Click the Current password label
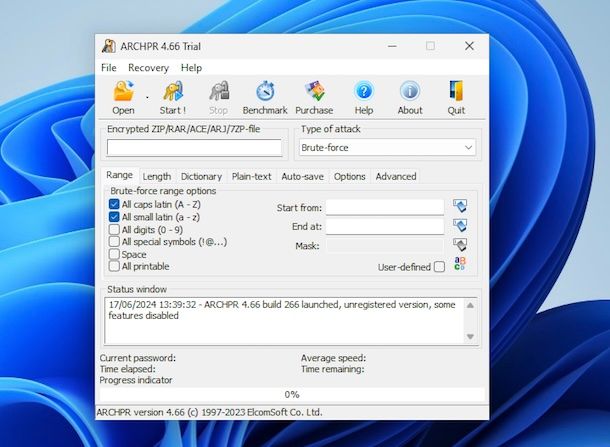This screenshot has height=447, width=610. (138, 358)
